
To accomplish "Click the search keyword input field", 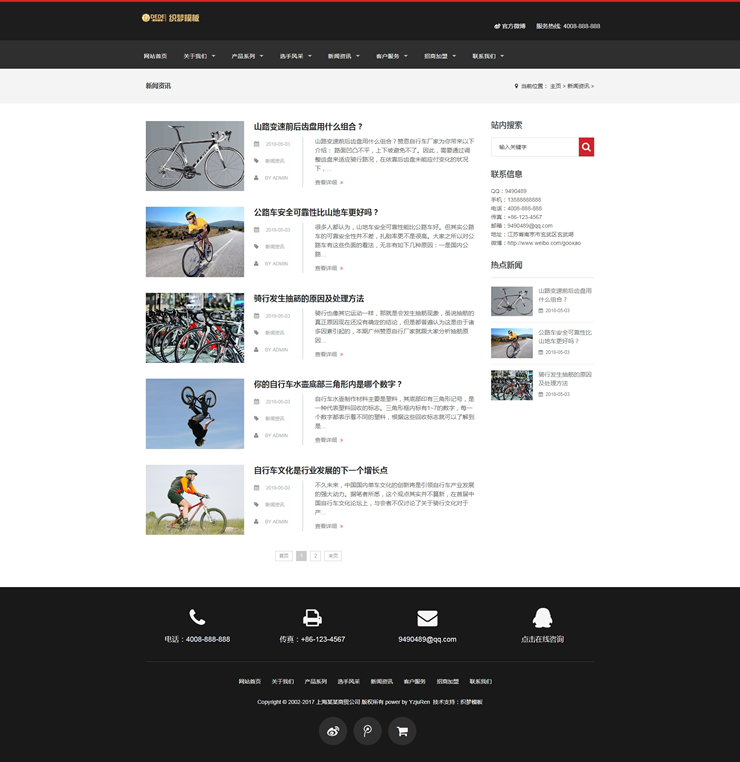I will point(534,147).
